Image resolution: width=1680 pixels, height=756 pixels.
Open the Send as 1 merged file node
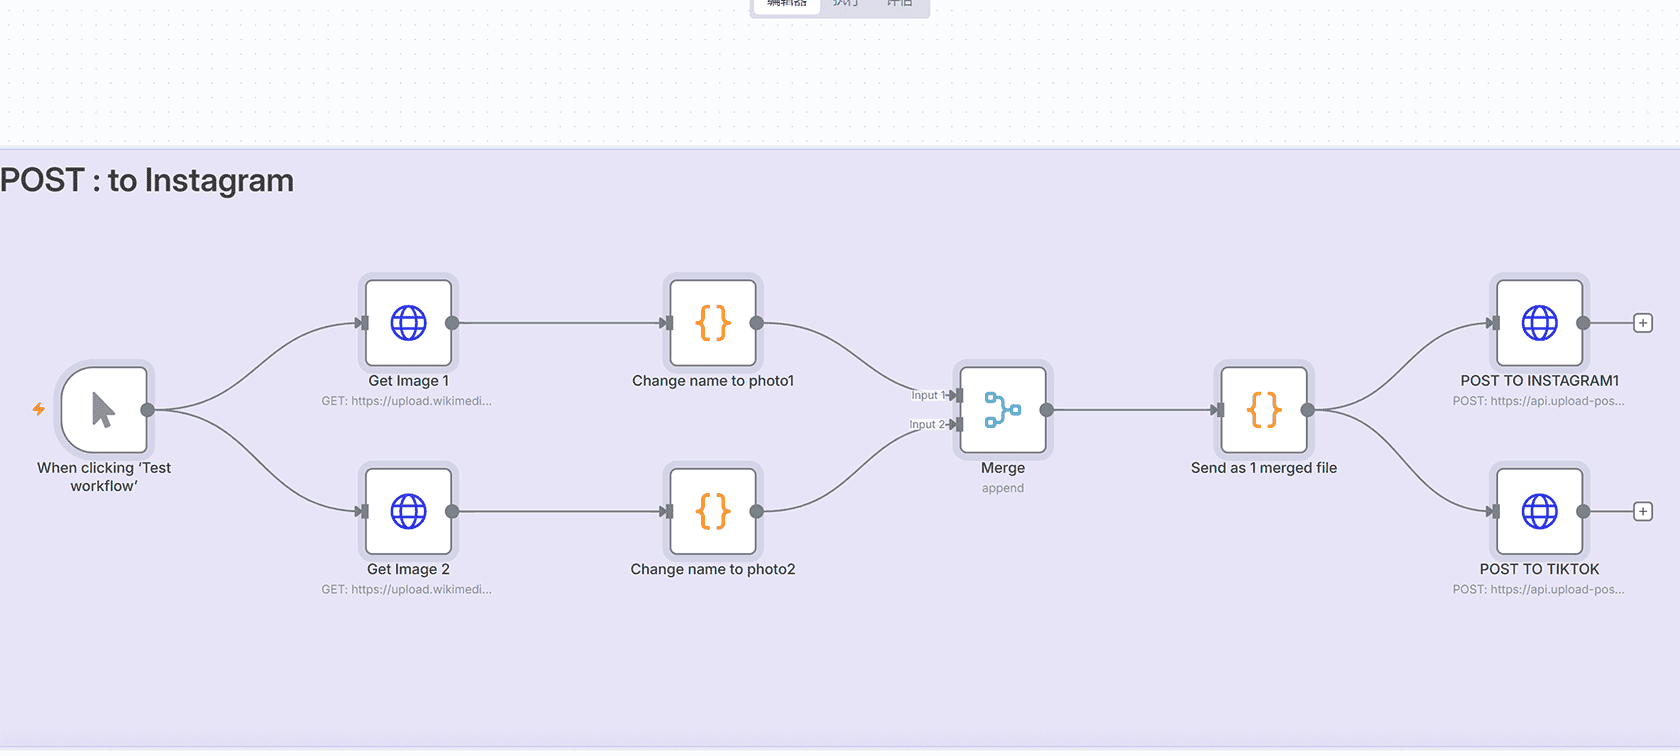pyautogui.click(x=1264, y=410)
